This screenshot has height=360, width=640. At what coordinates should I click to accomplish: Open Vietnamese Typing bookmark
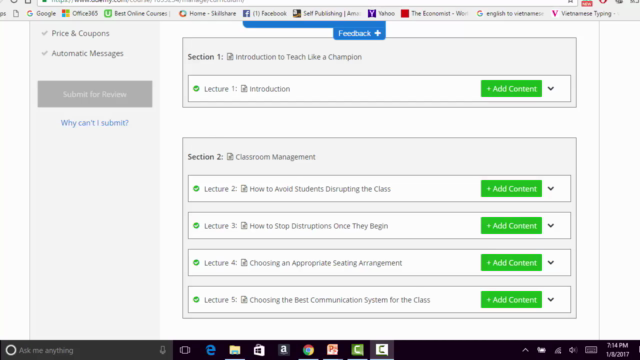[584, 13]
